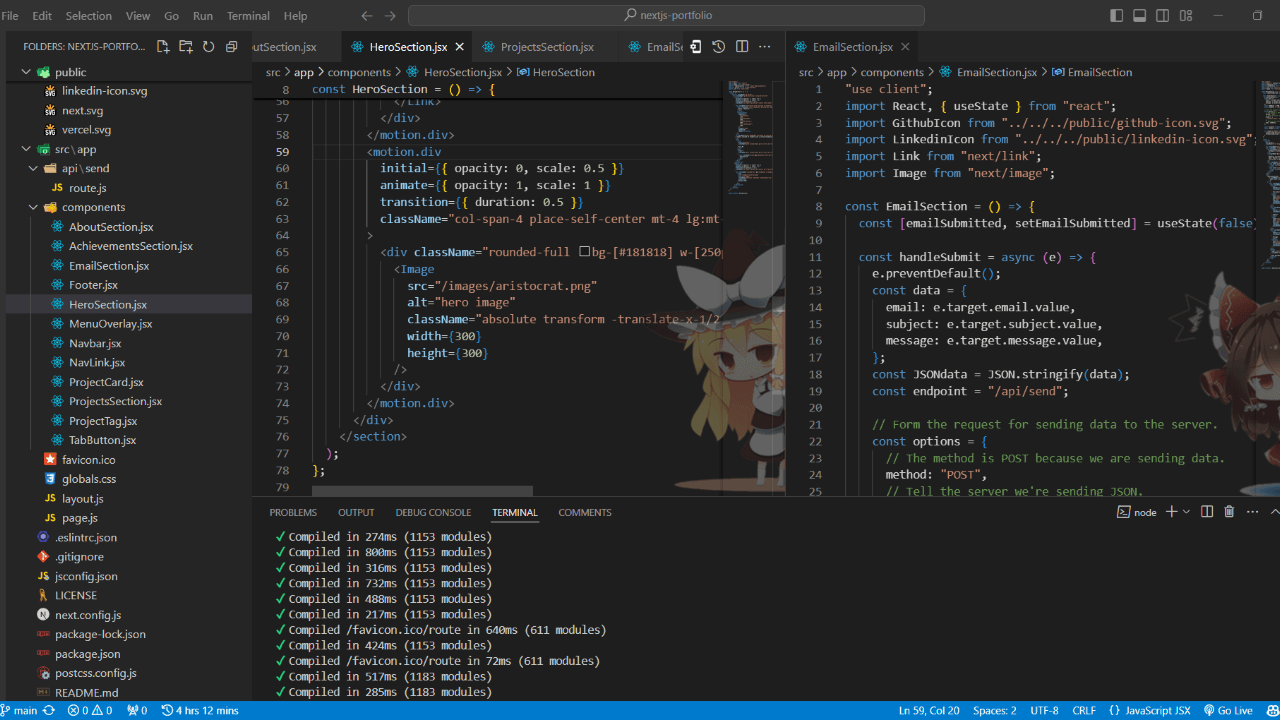
Task: Customize the editor layout
Action: click(1186, 16)
